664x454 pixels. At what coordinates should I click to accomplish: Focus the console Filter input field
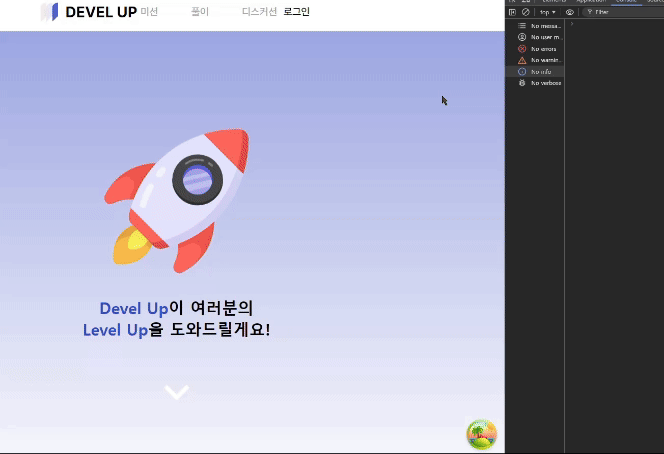pyautogui.click(x=622, y=12)
